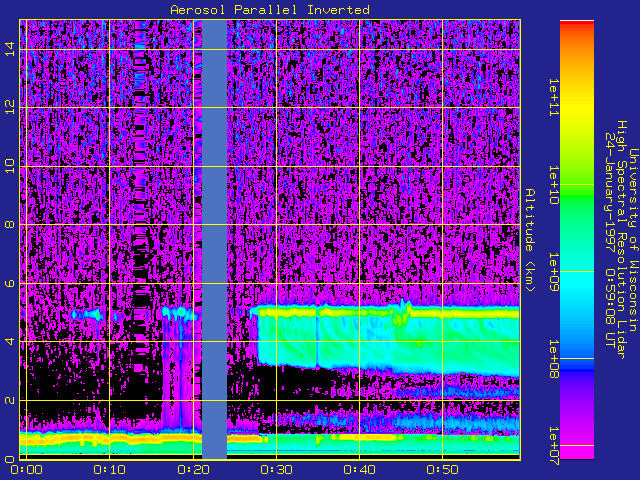This screenshot has width=640, height=480.
Task: Click the altitude axis label 14
Action: point(10,49)
